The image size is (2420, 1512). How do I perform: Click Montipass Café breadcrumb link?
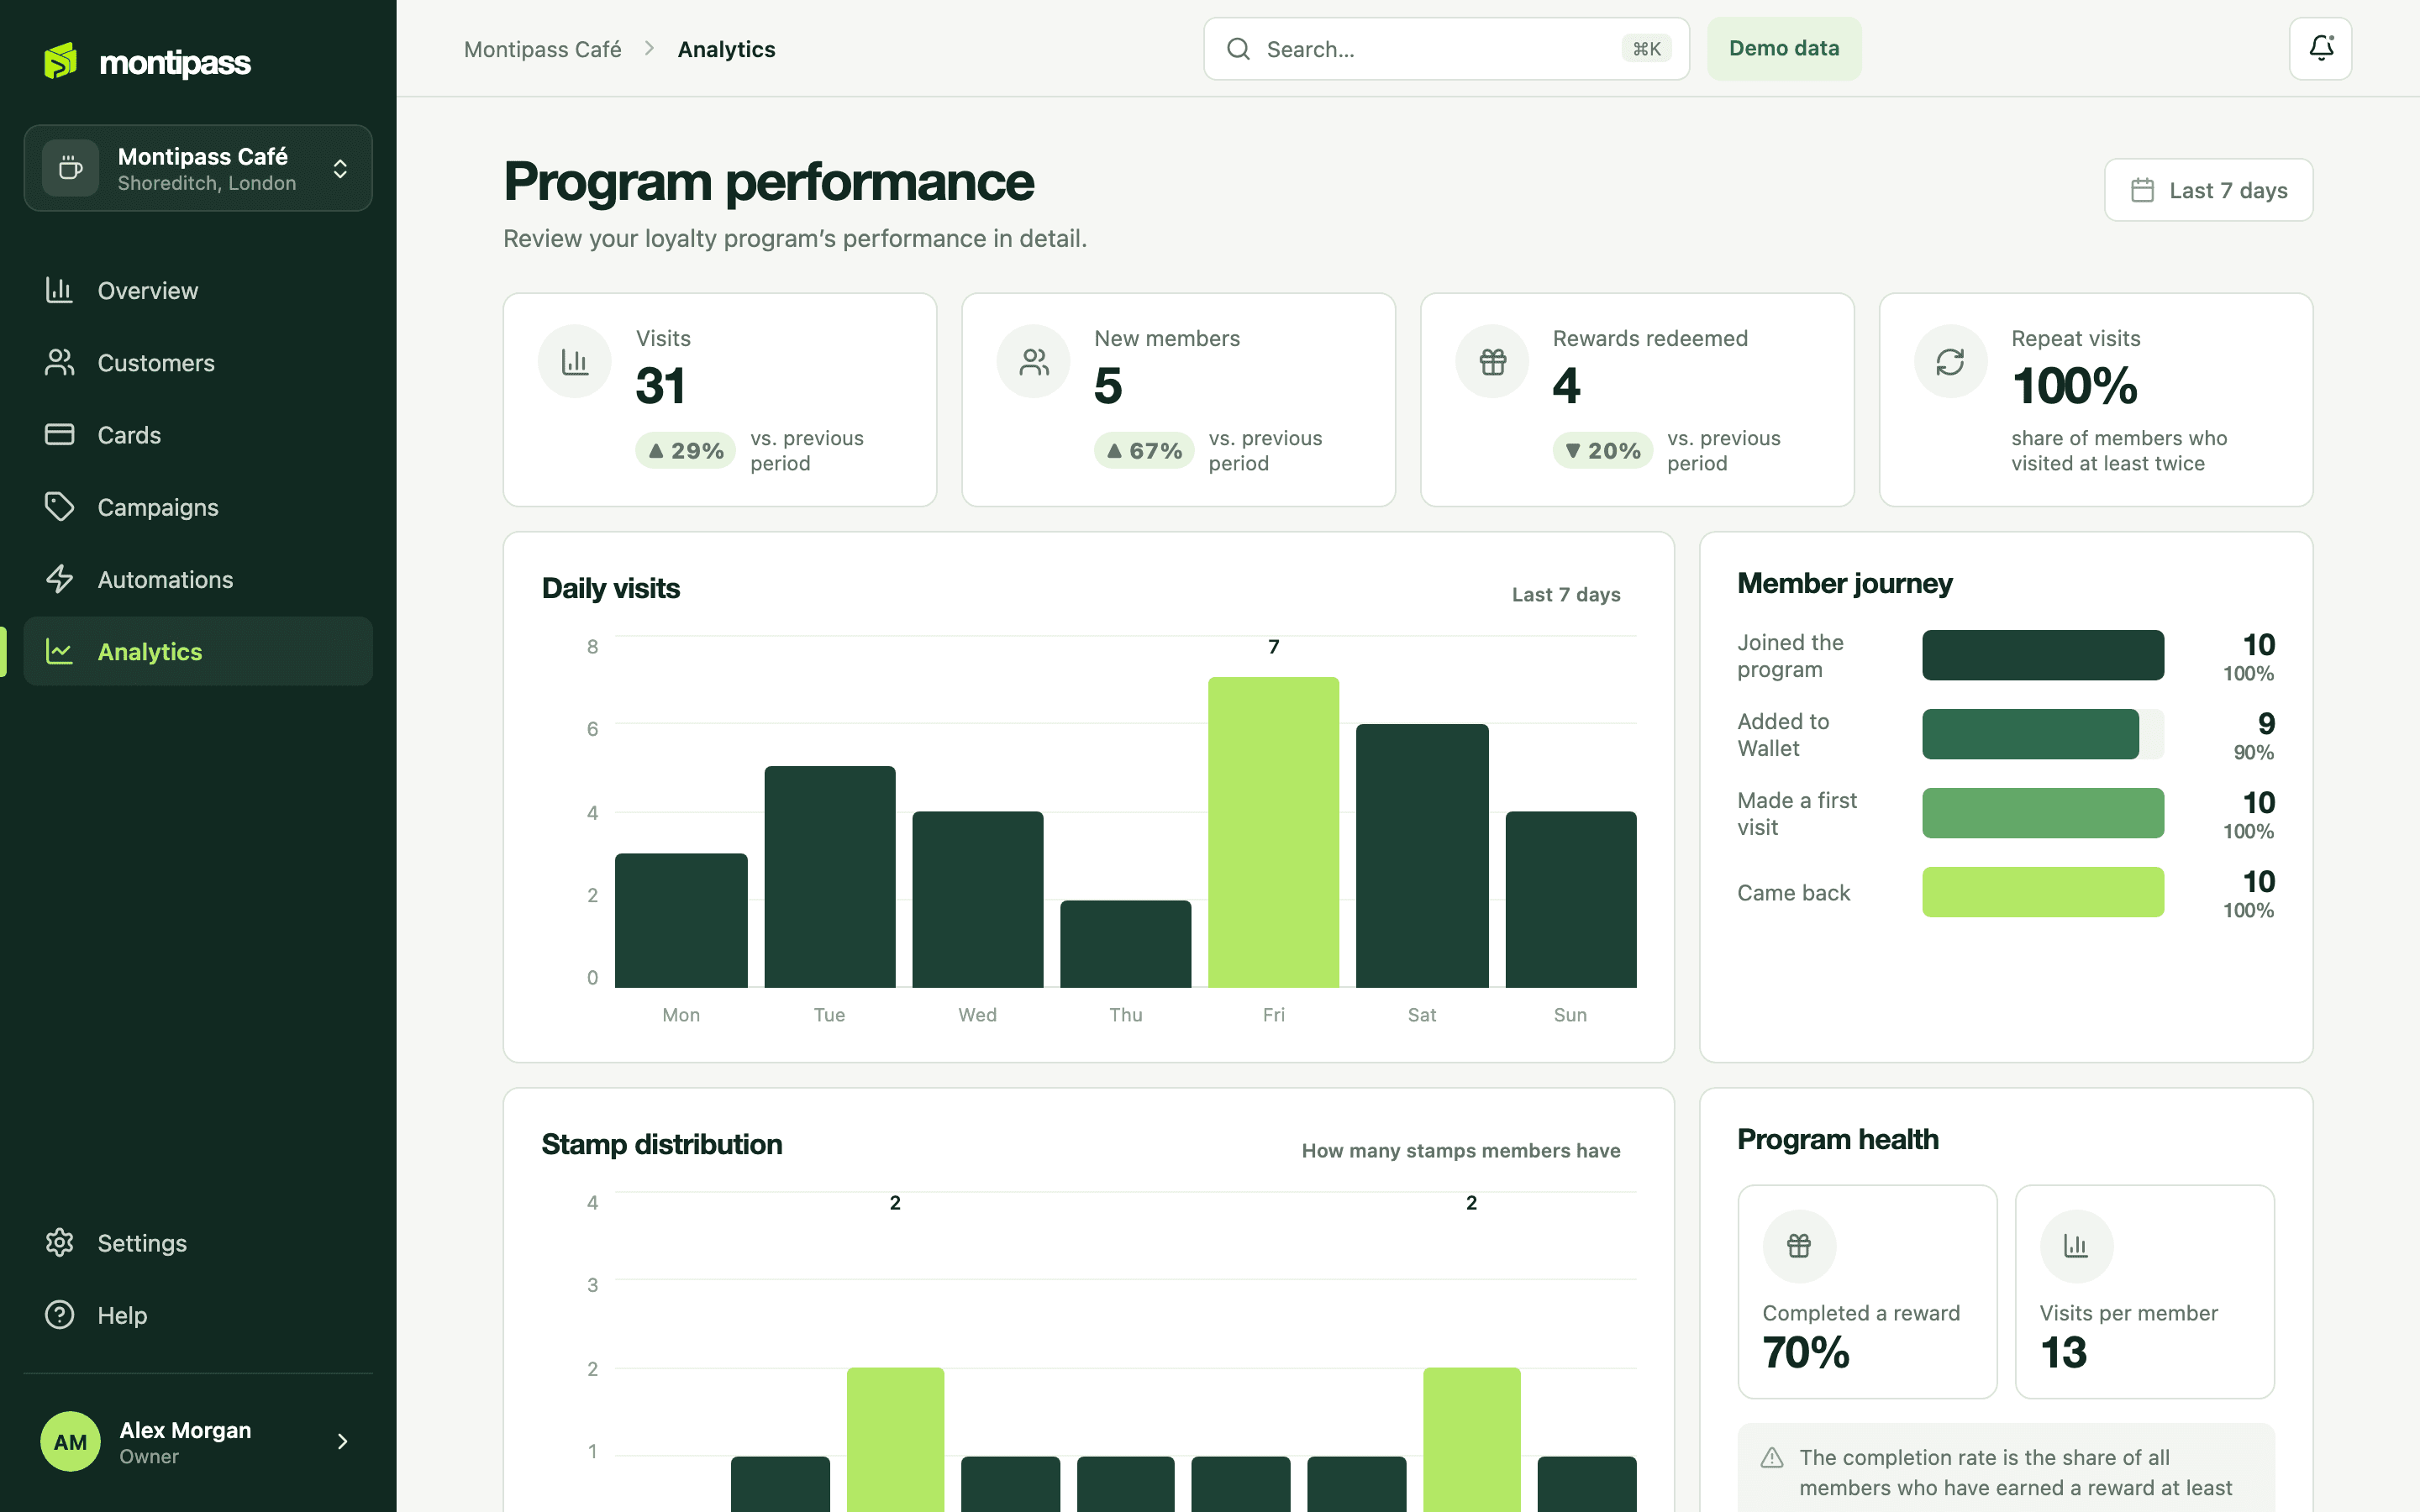pos(543,49)
